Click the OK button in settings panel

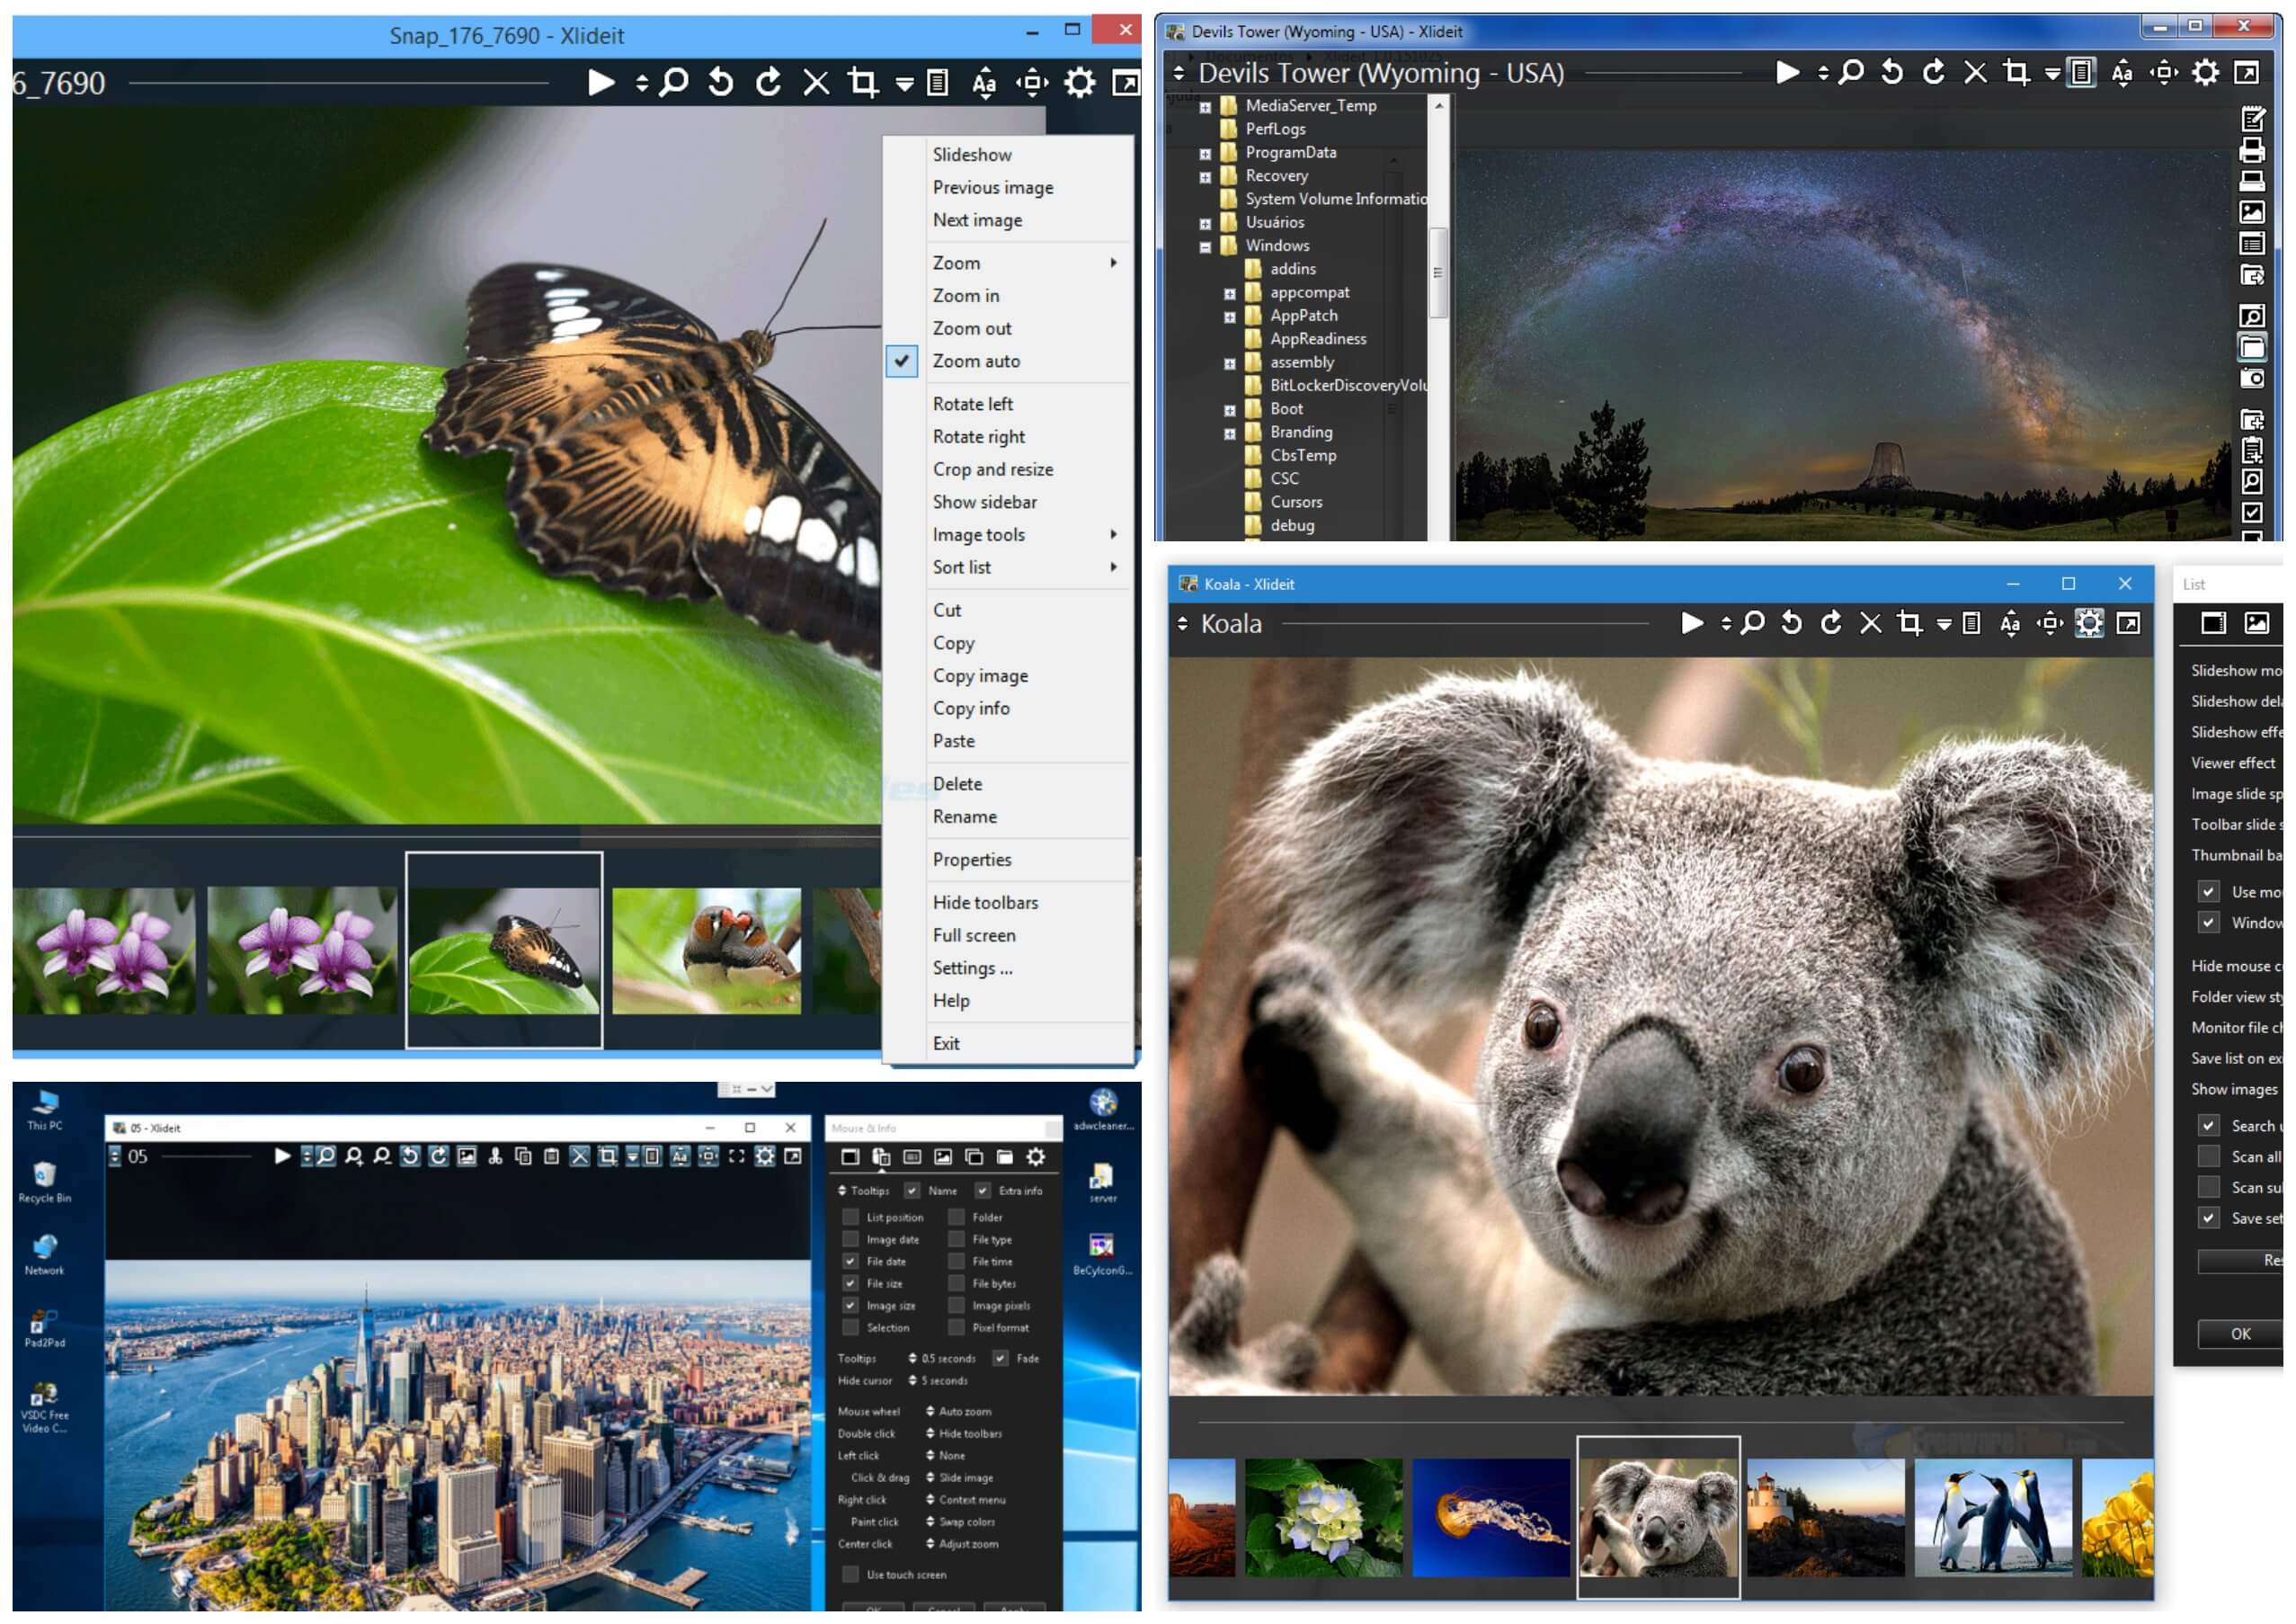point(2241,1334)
